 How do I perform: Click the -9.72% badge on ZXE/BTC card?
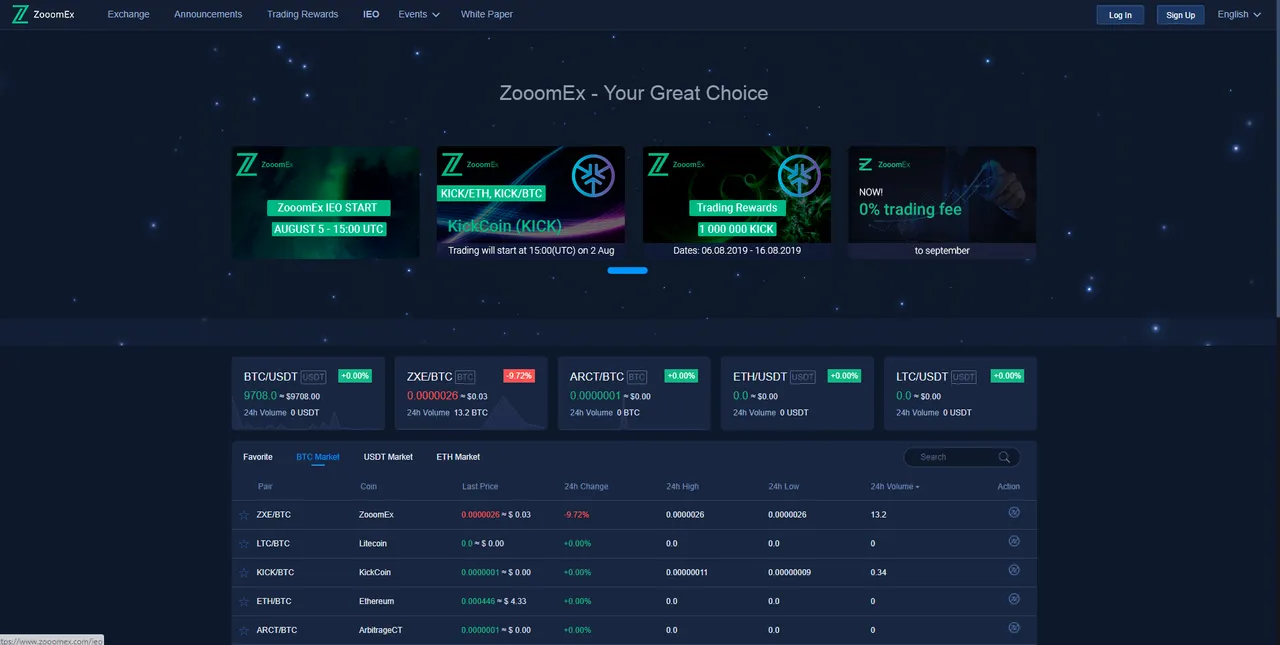point(518,376)
